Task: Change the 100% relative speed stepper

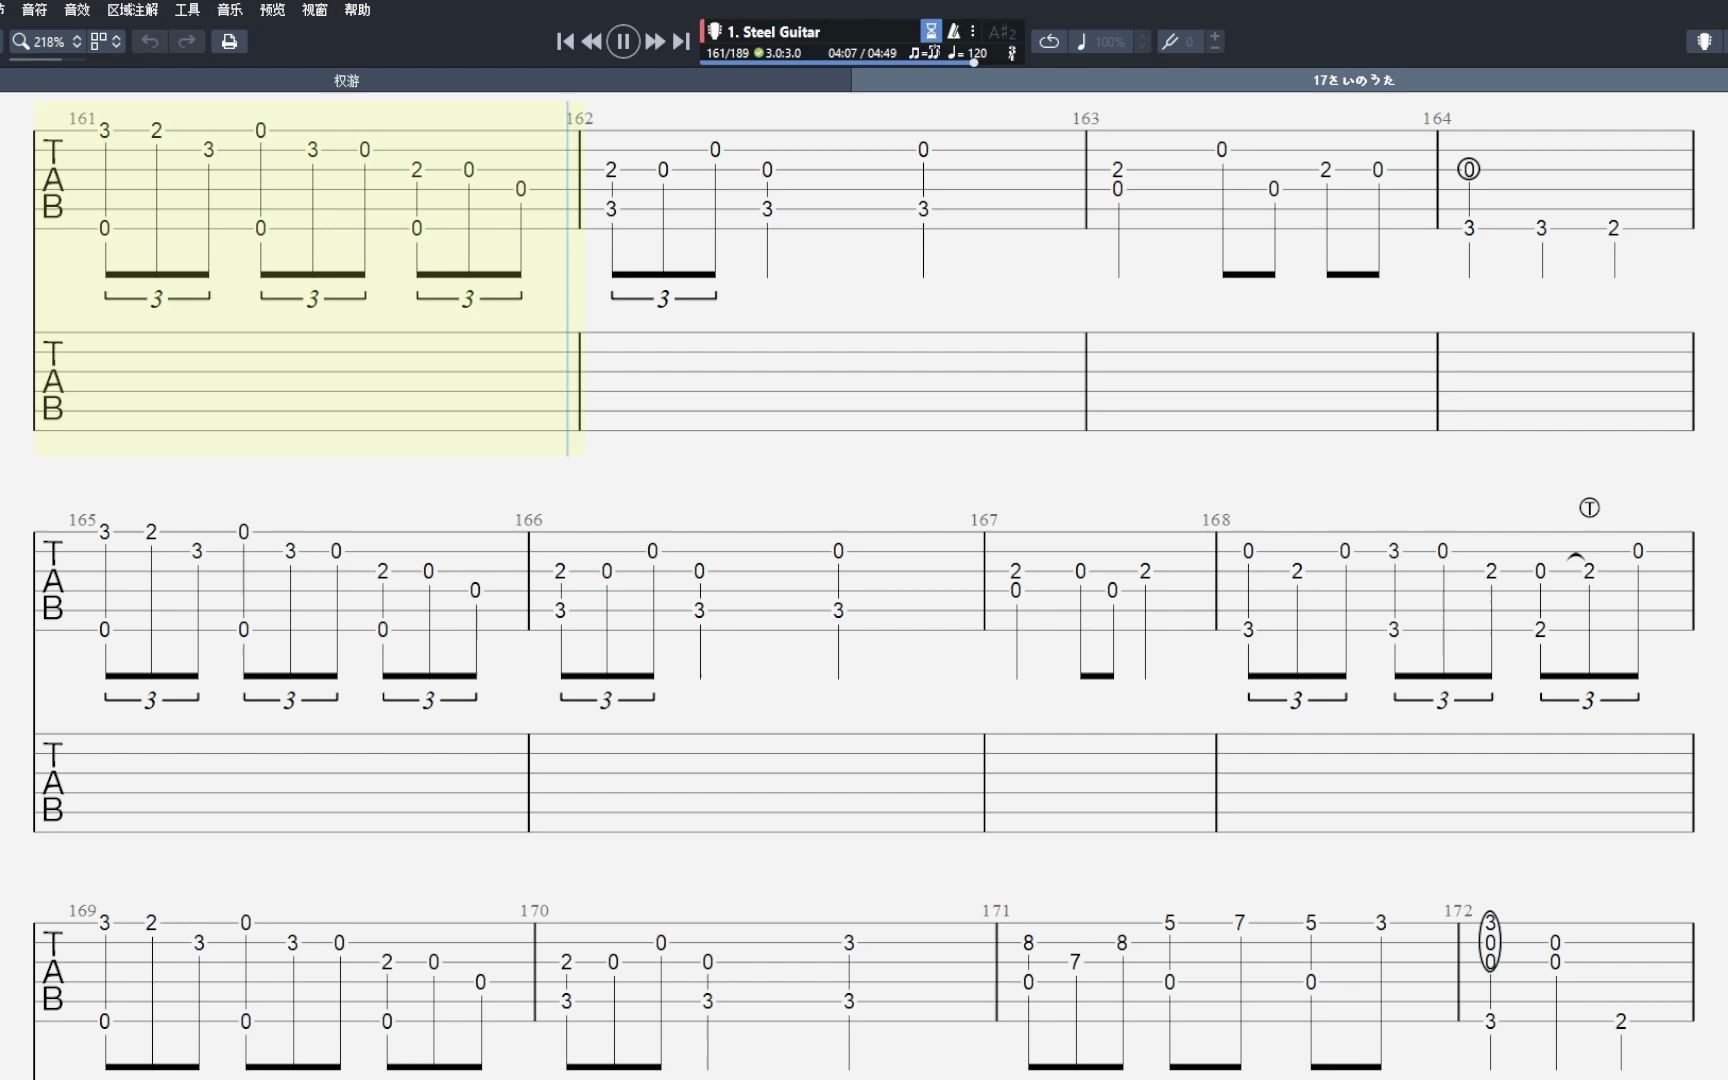Action: click(x=1143, y=41)
